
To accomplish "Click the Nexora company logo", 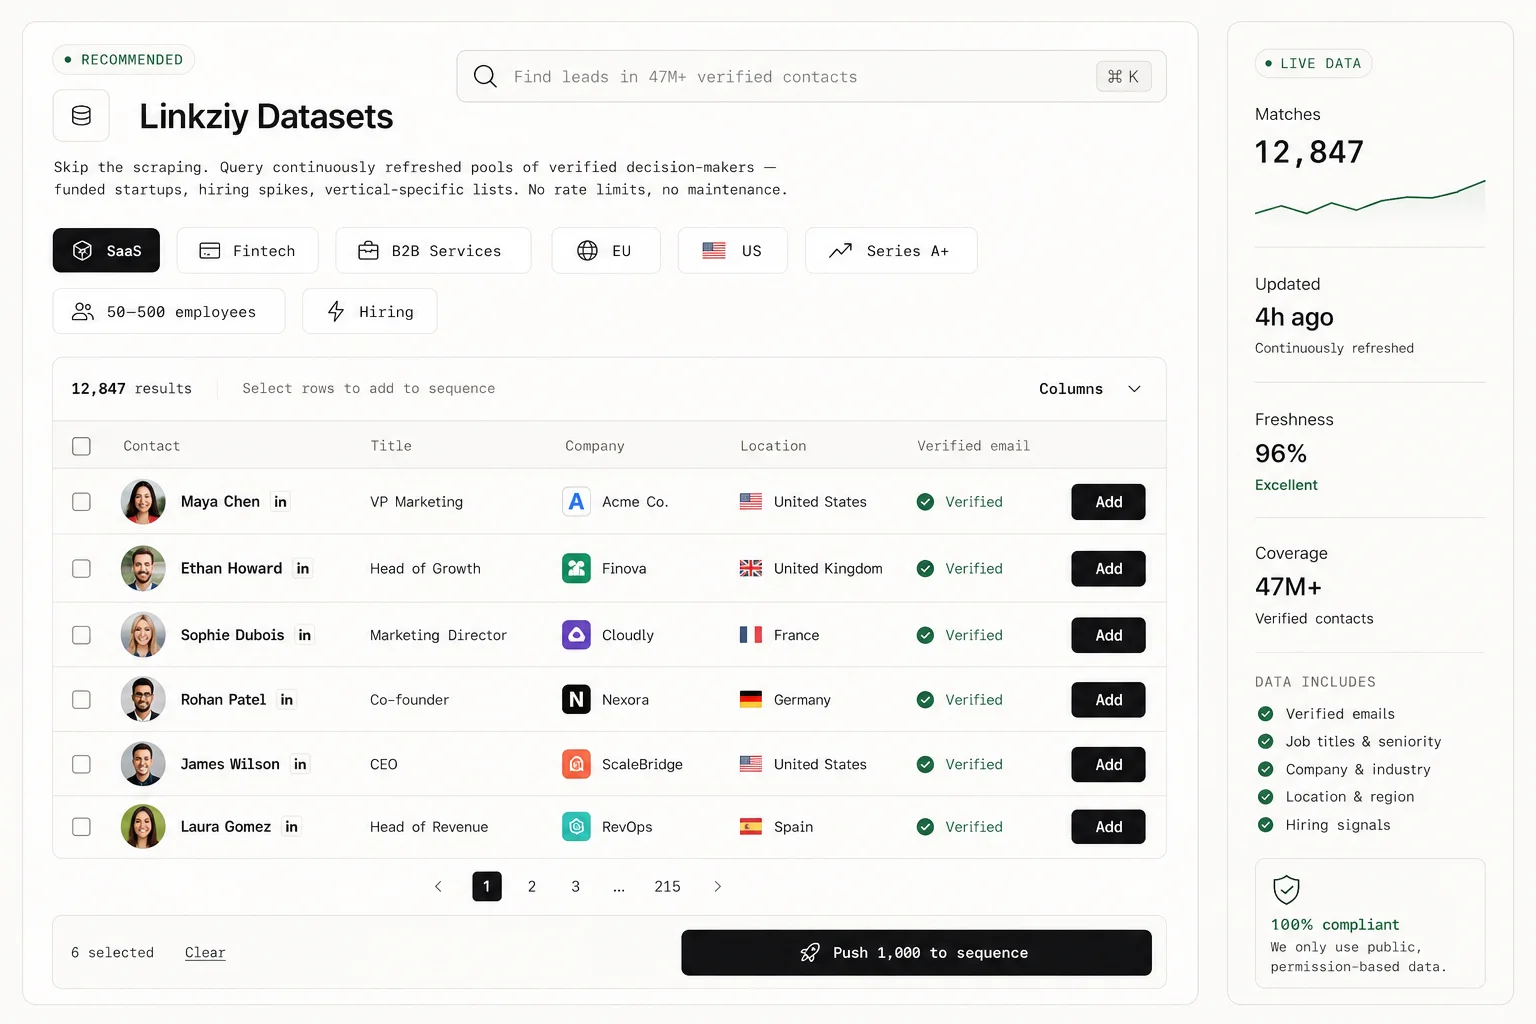I will click(x=576, y=700).
